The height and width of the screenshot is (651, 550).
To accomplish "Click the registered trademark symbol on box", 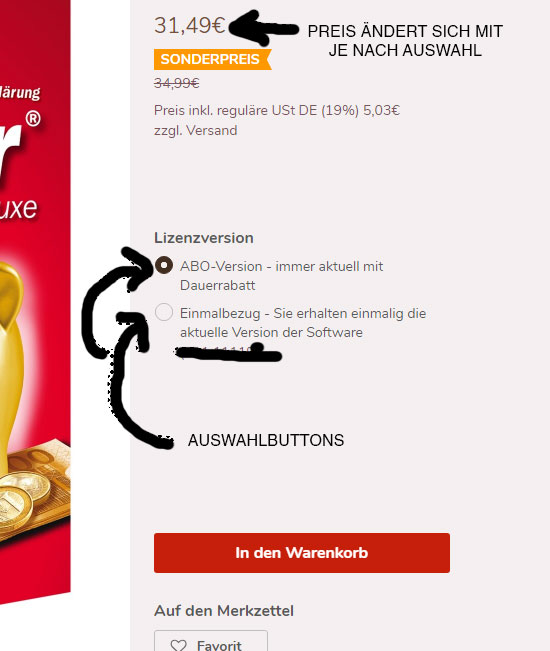I will coord(33,119).
